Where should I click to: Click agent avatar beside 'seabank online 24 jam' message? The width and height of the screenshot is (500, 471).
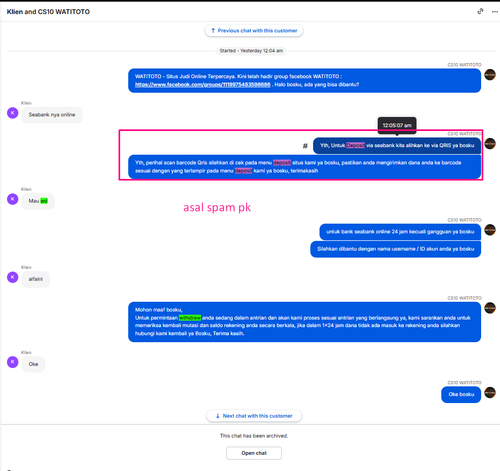490,230
